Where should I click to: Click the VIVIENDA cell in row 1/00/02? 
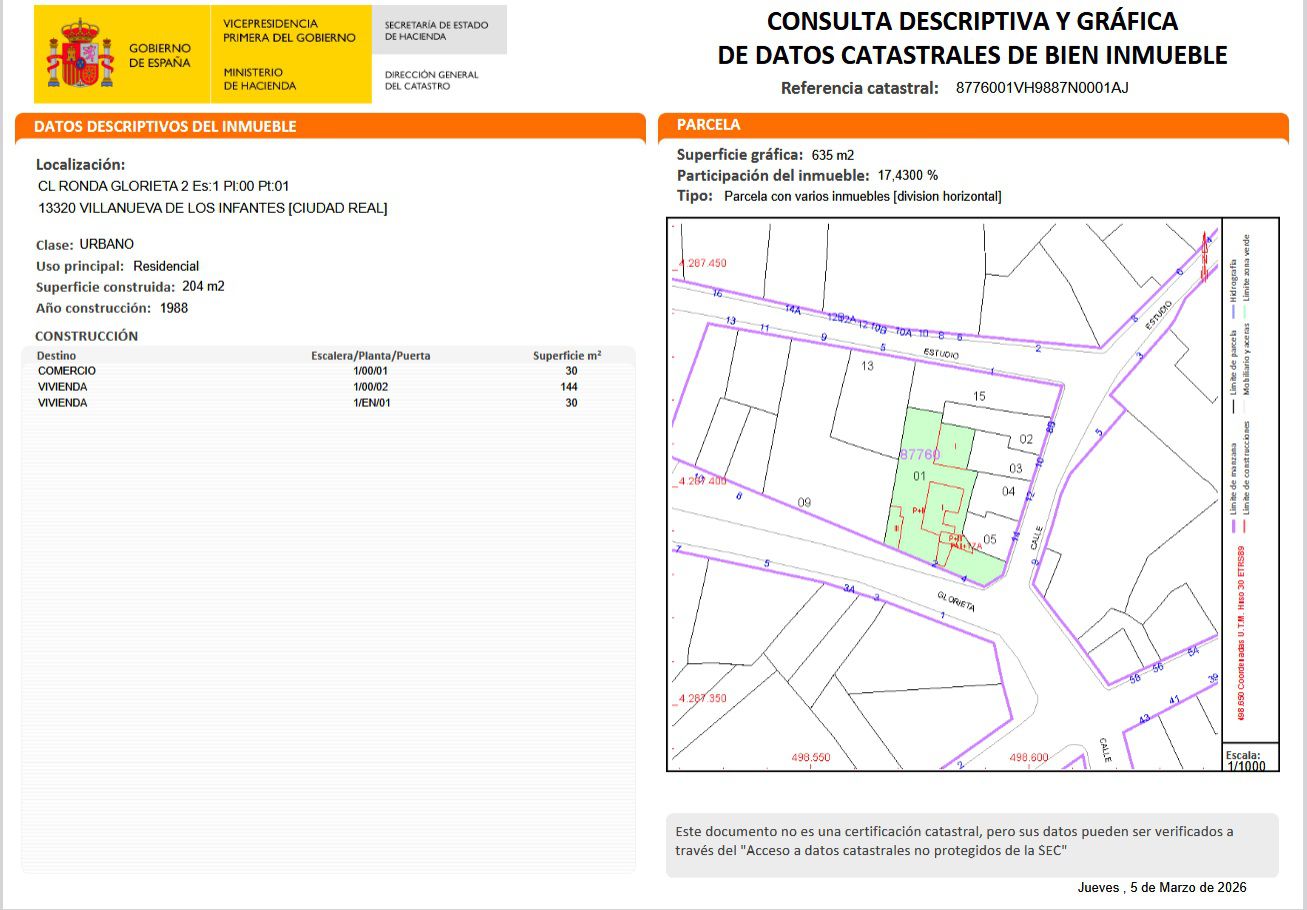click(62, 387)
